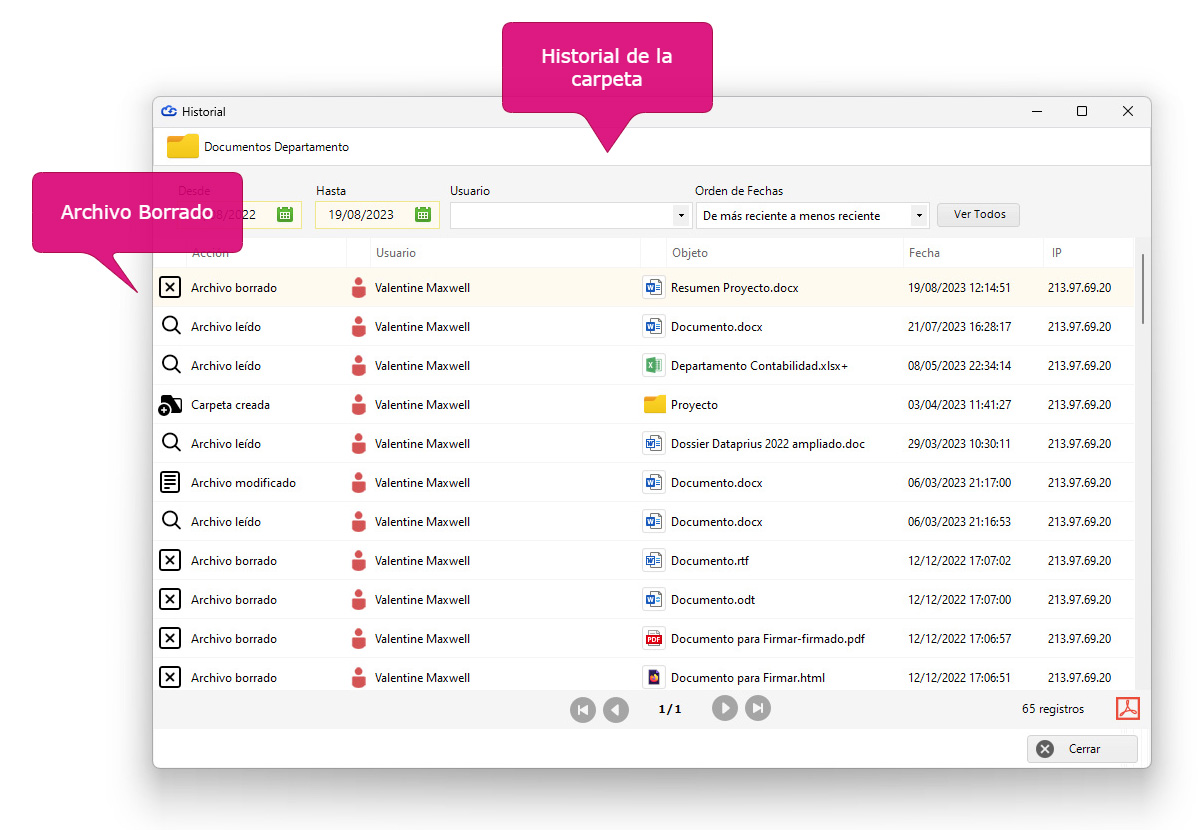This screenshot has height=830, width=1204.
Task: Click the Cerrar button
Action: 1082,749
